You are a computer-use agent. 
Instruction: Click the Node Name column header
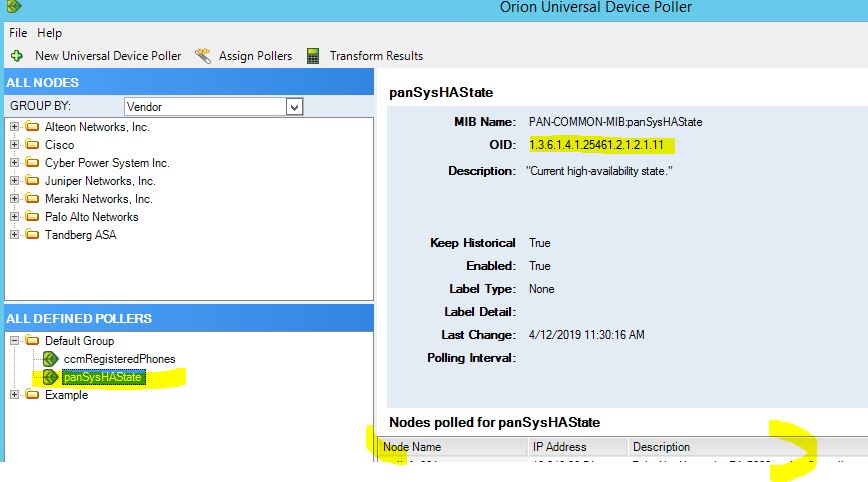point(452,447)
